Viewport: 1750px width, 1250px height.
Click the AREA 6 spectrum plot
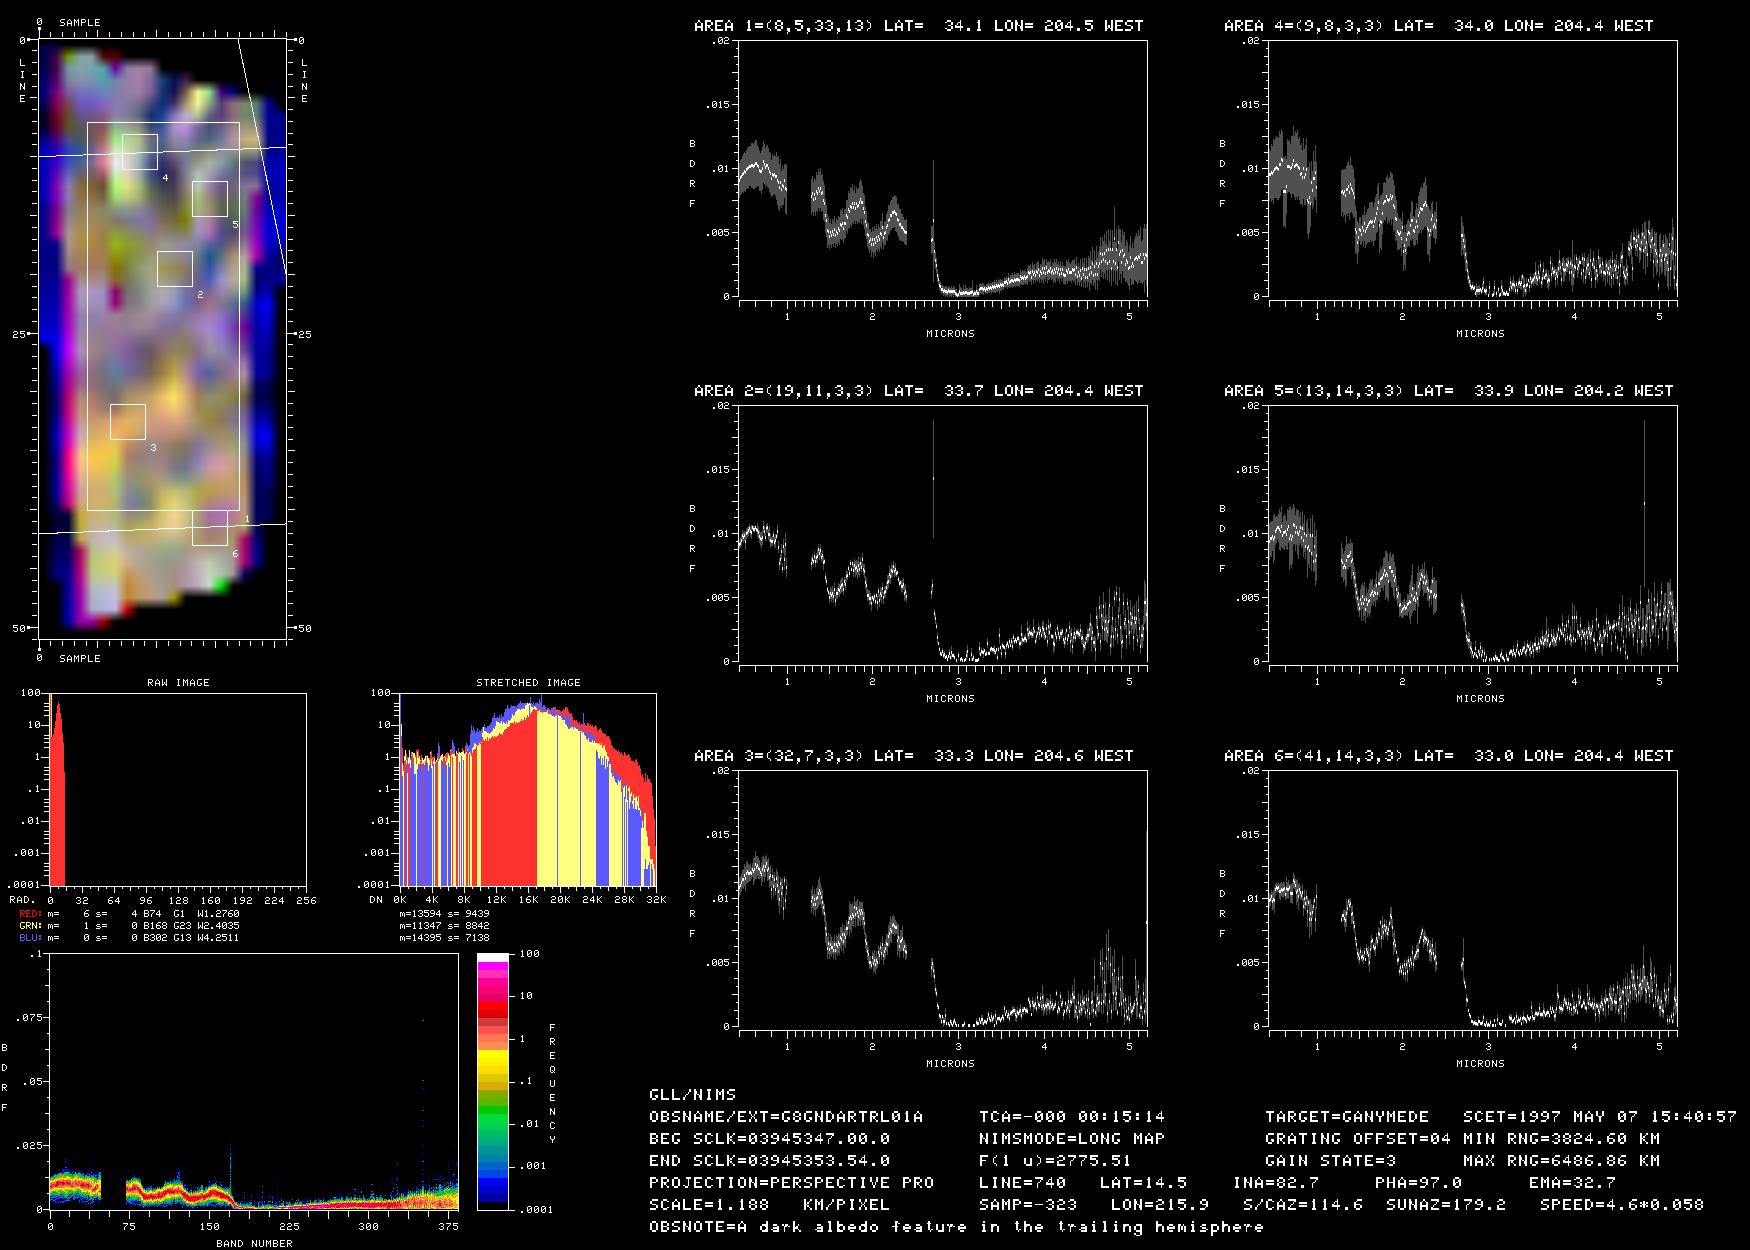point(1472,900)
